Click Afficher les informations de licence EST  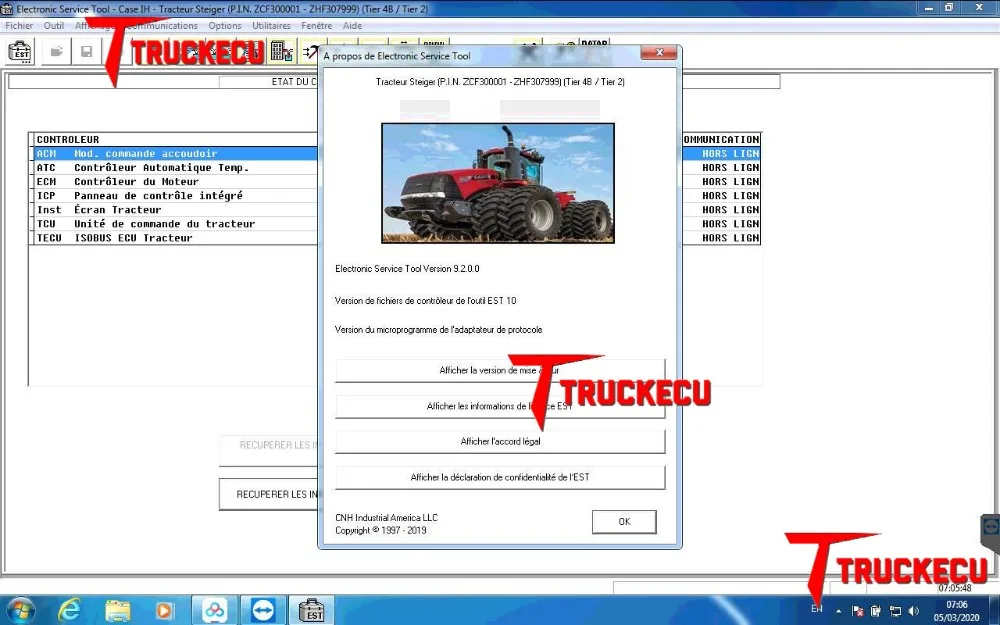pos(500,406)
